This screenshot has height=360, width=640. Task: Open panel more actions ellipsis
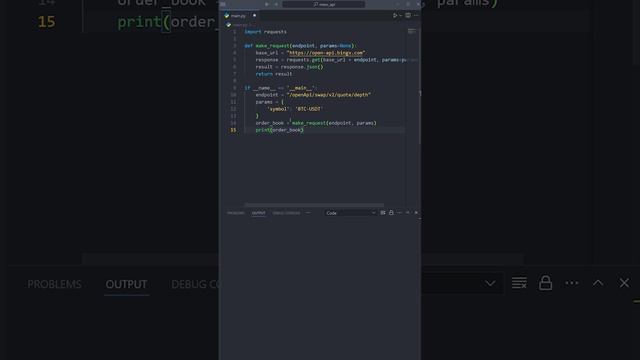tap(399, 213)
